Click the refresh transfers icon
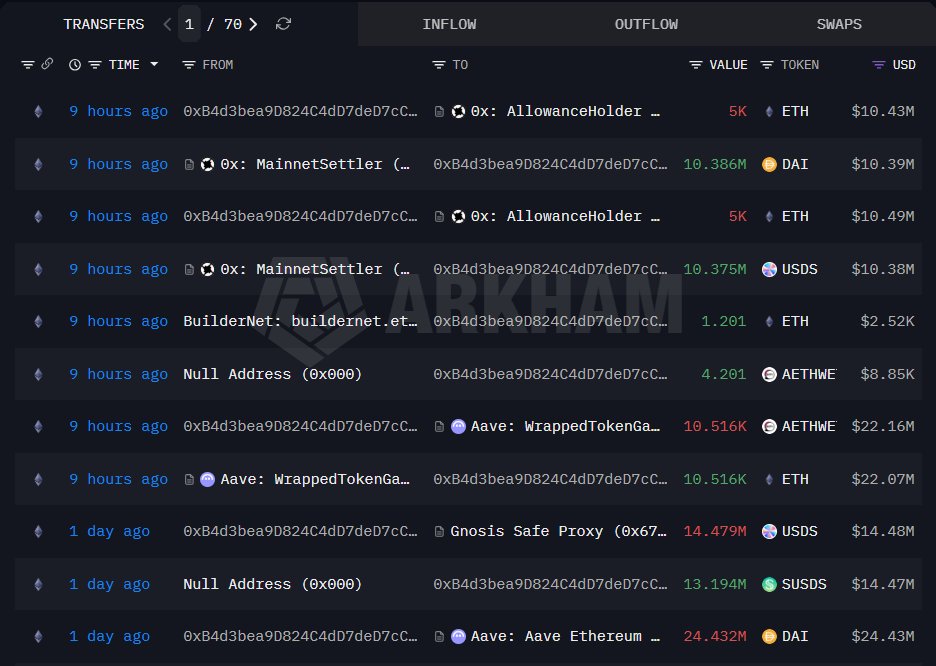 [x=284, y=24]
